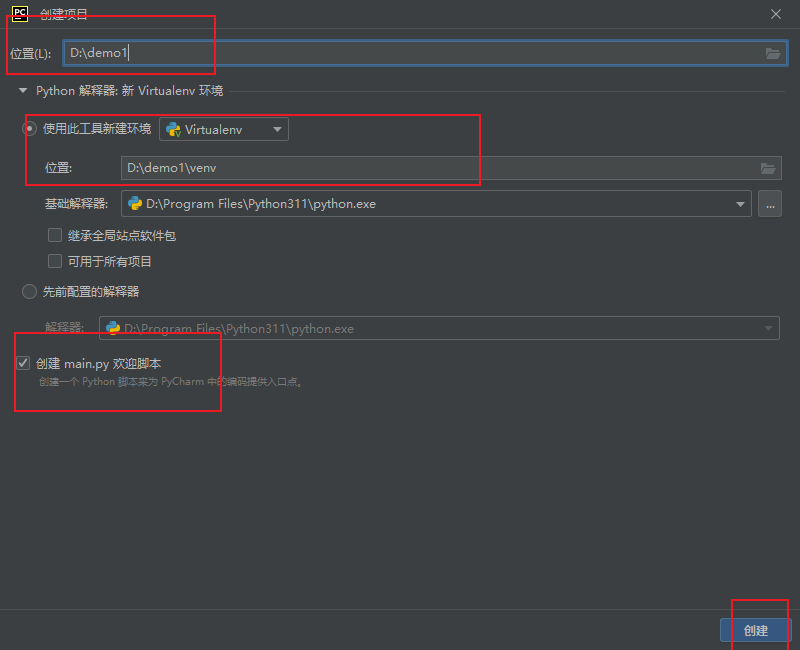Screen dimensions: 800x650
Task: Click the Virtualenv icon in the tool dropdown
Action: click(173, 130)
